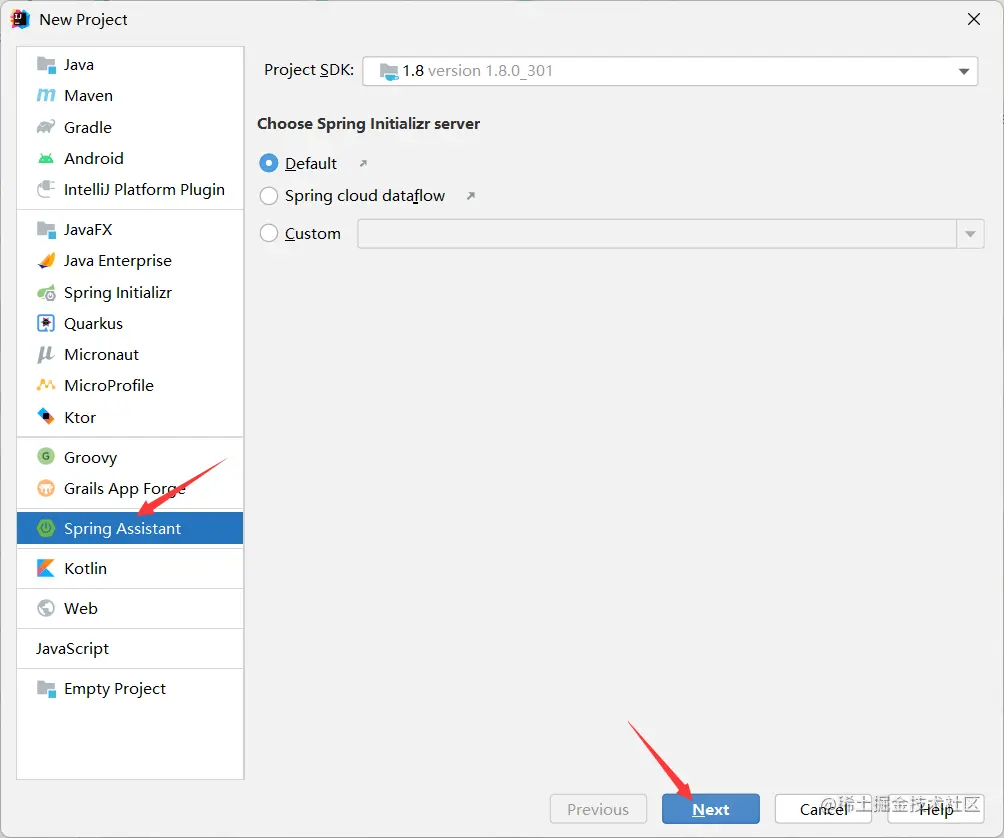This screenshot has width=1004, height=838.
Task: Click the Maven 'm' icon
Action: 46,95
